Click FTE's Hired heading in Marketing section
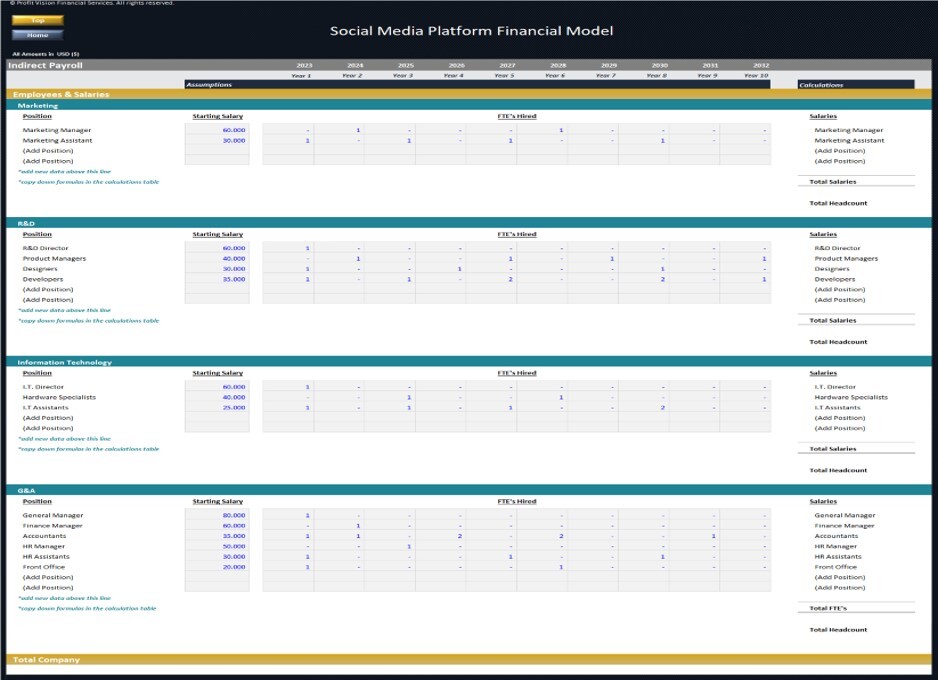Image resolution: width=938 pixels, height=680 pixels. (x=517, y=116)
